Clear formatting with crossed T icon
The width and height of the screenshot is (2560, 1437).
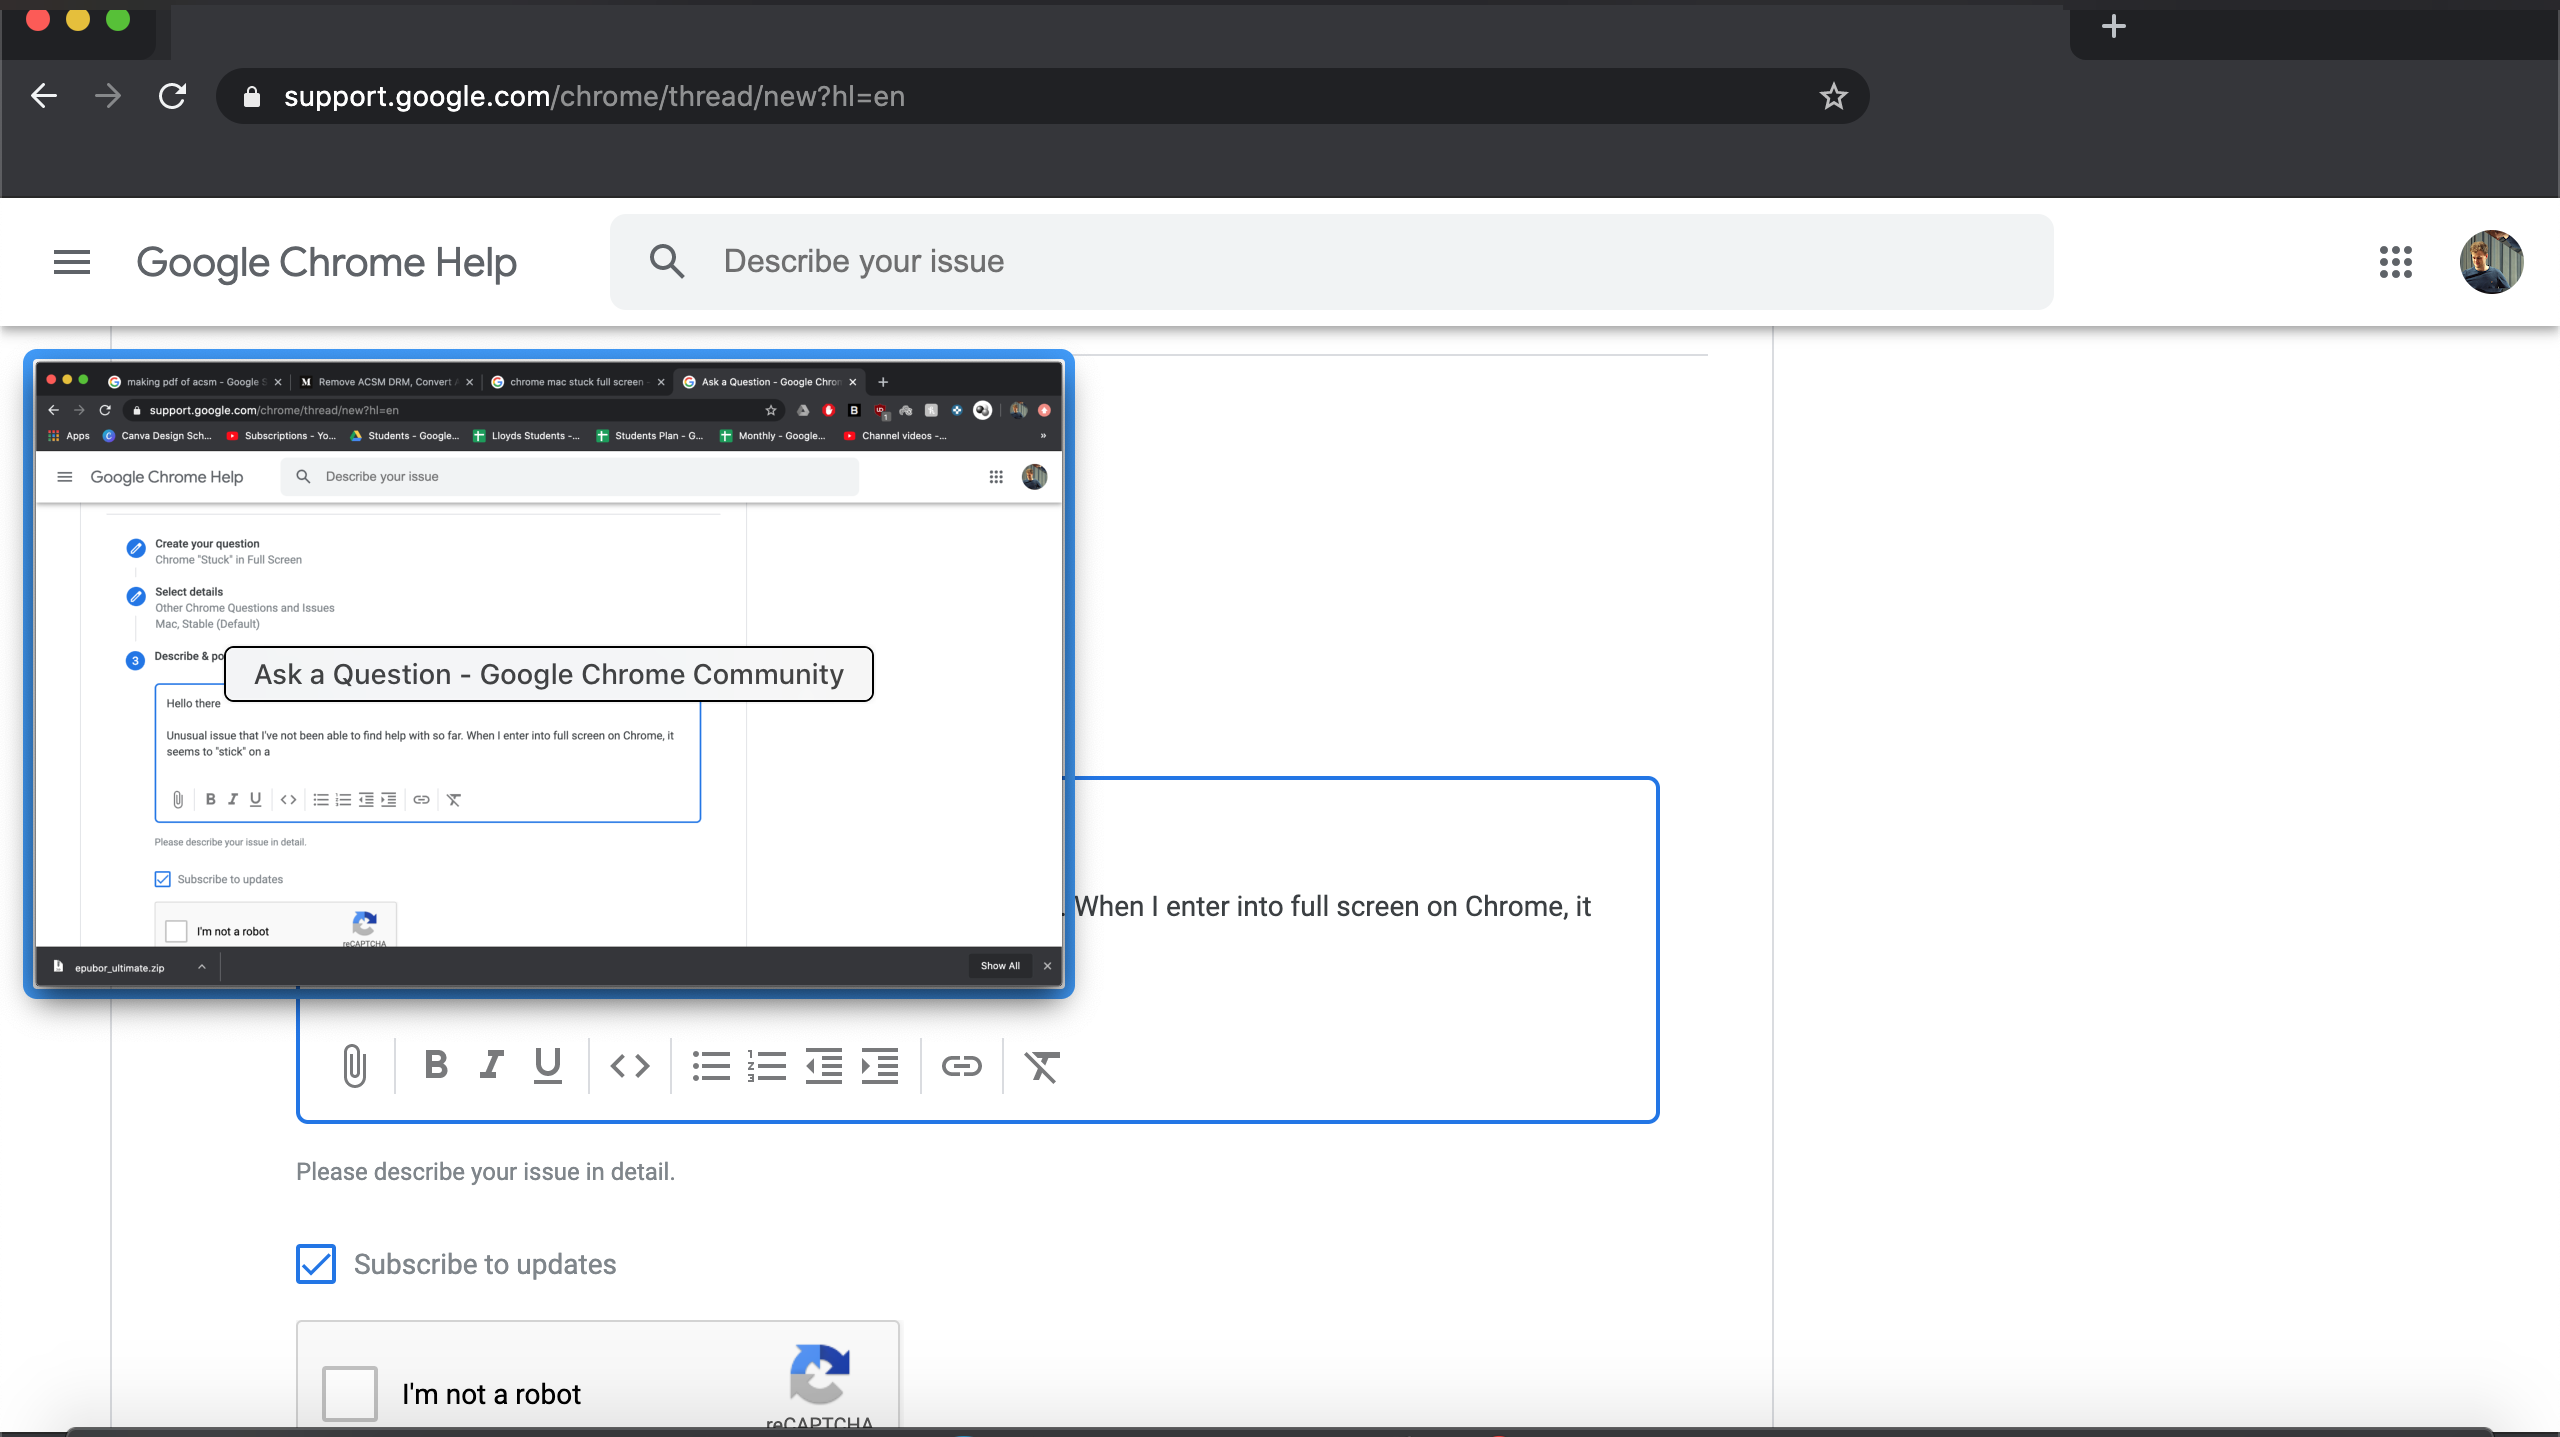click(1042, 1066)
